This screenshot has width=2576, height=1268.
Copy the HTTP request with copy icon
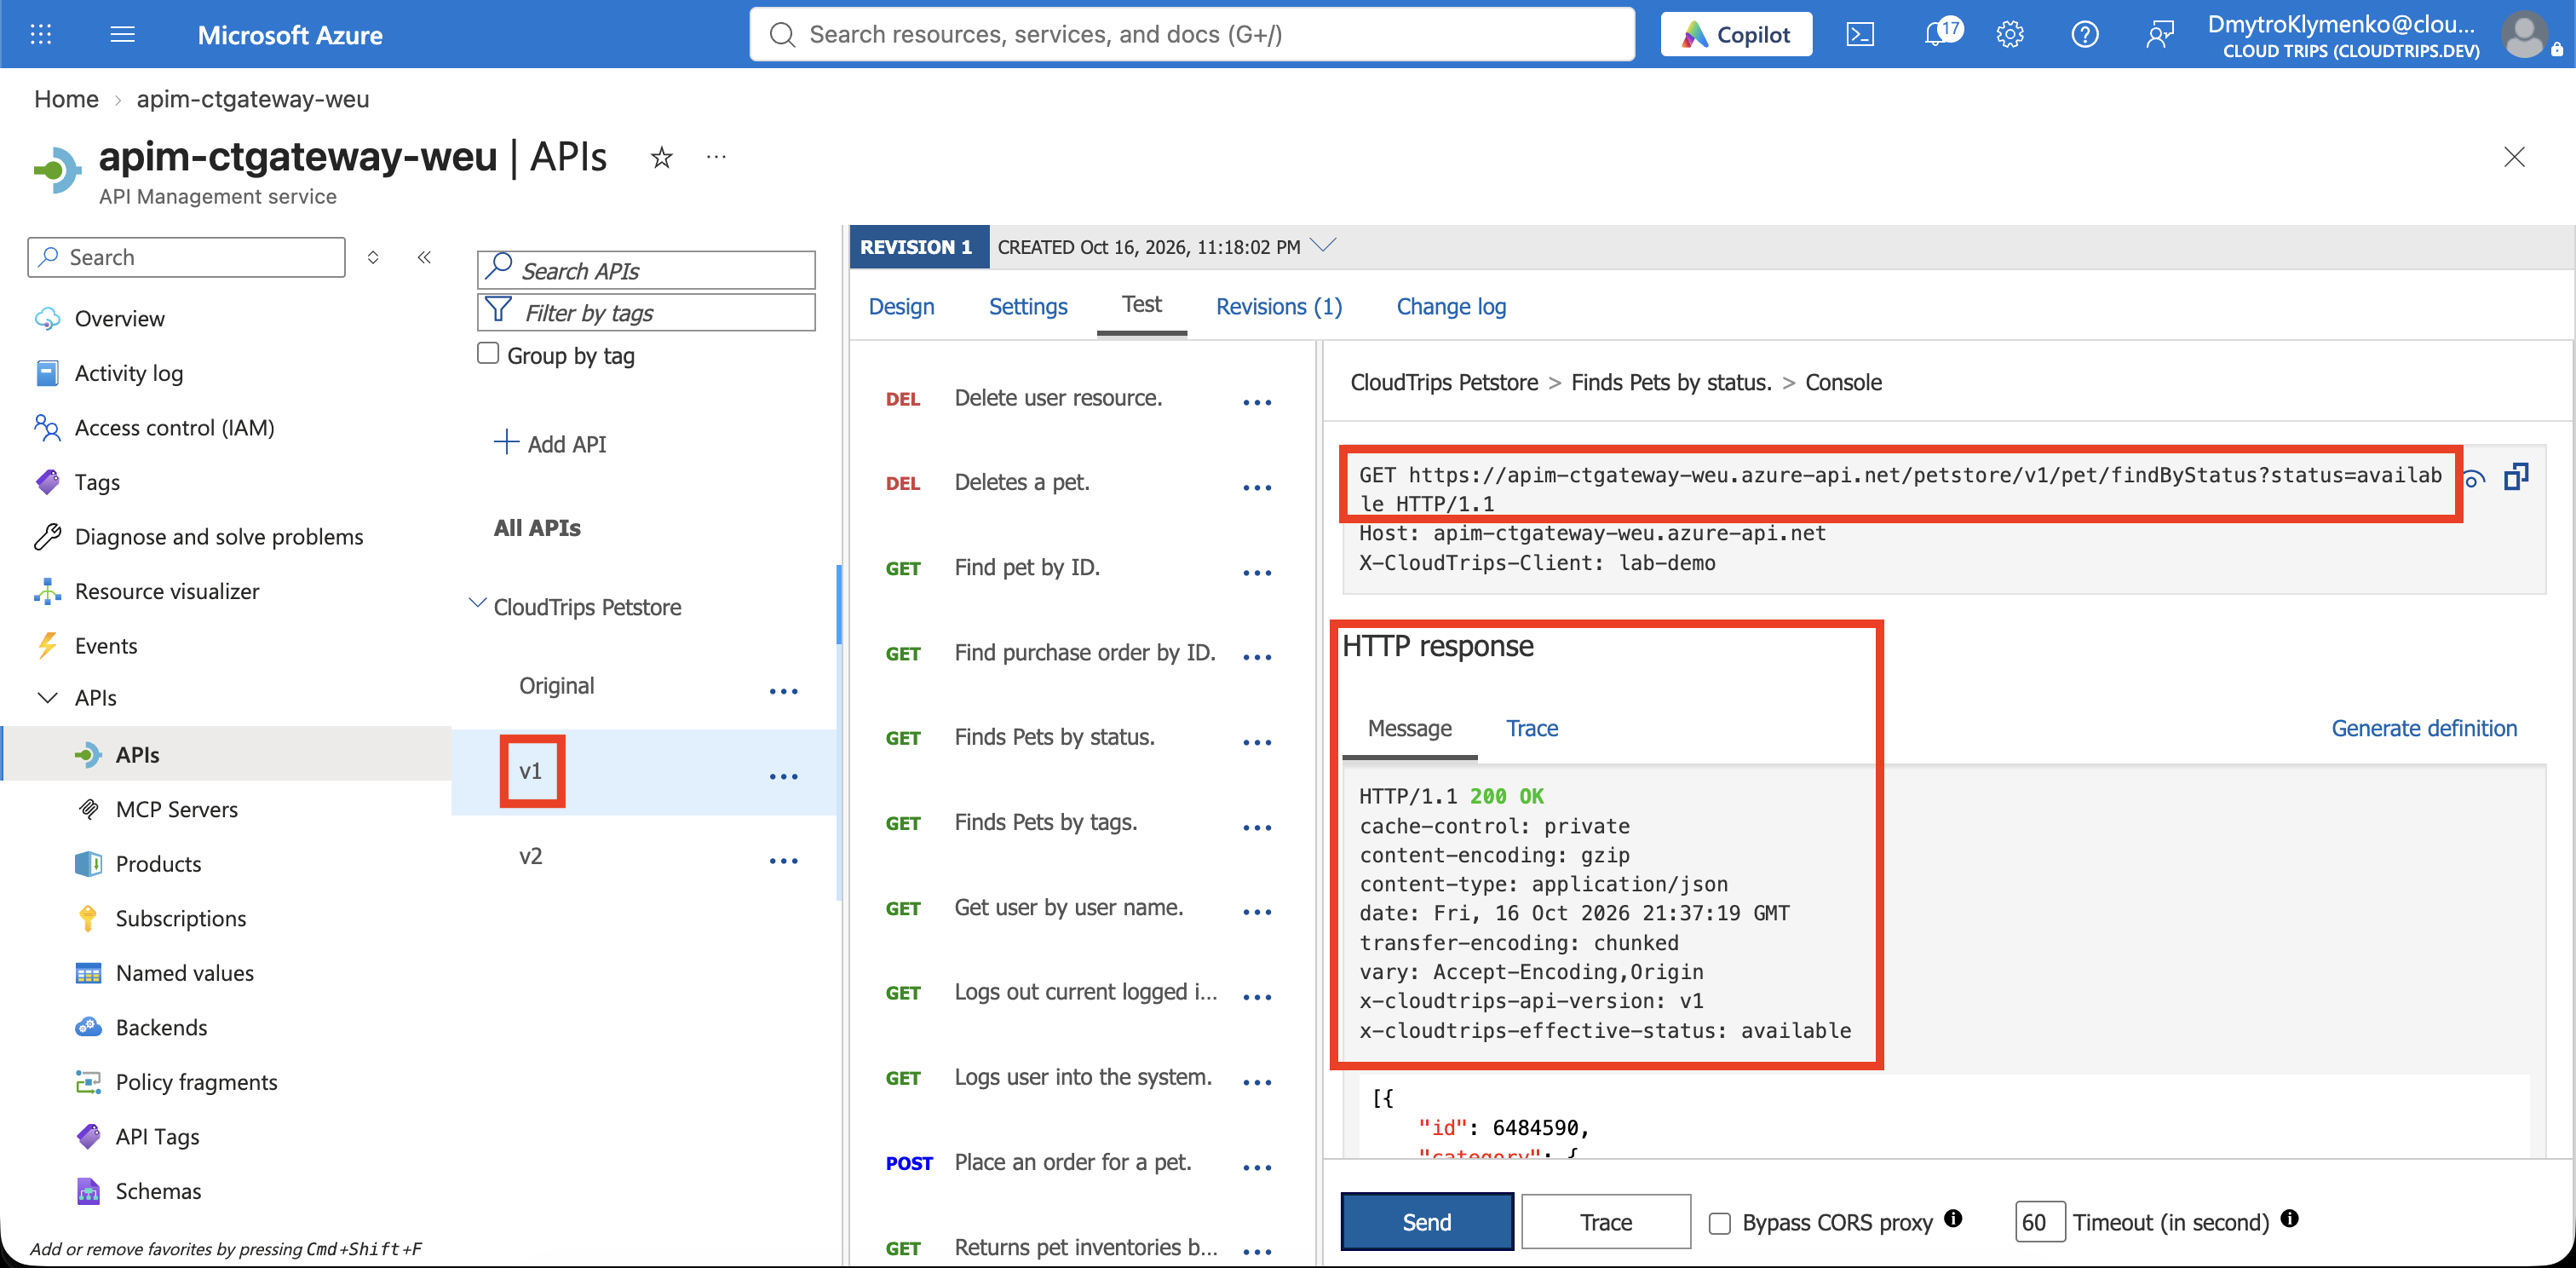2516,477
